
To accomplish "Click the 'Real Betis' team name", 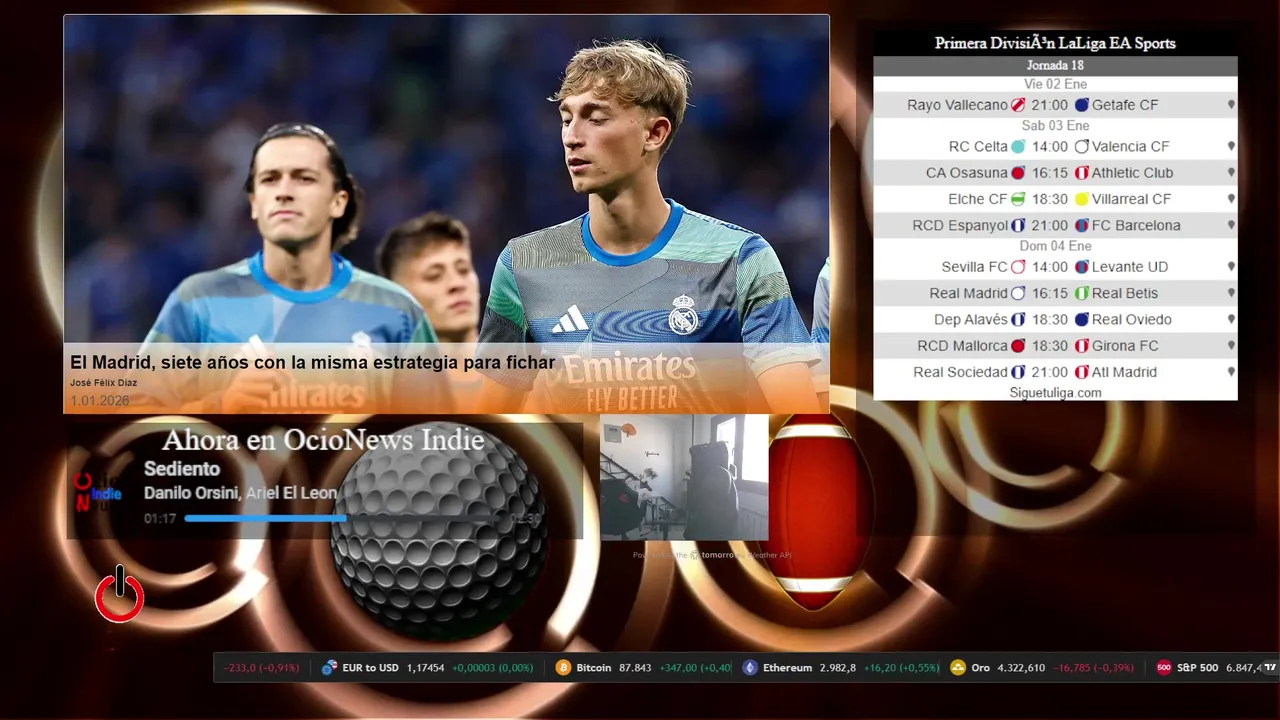I will 1125,293.
